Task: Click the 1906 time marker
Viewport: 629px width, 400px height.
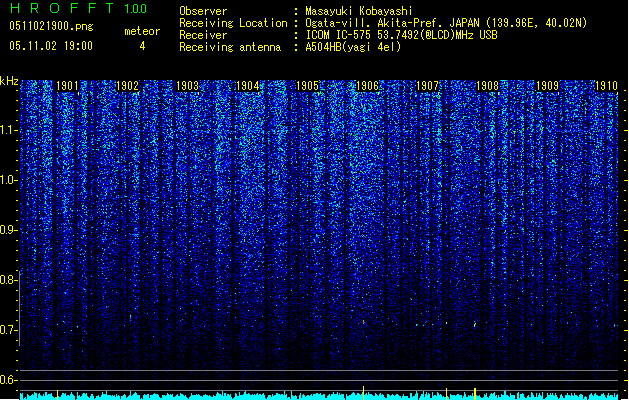Action: (x=367, y=86)
